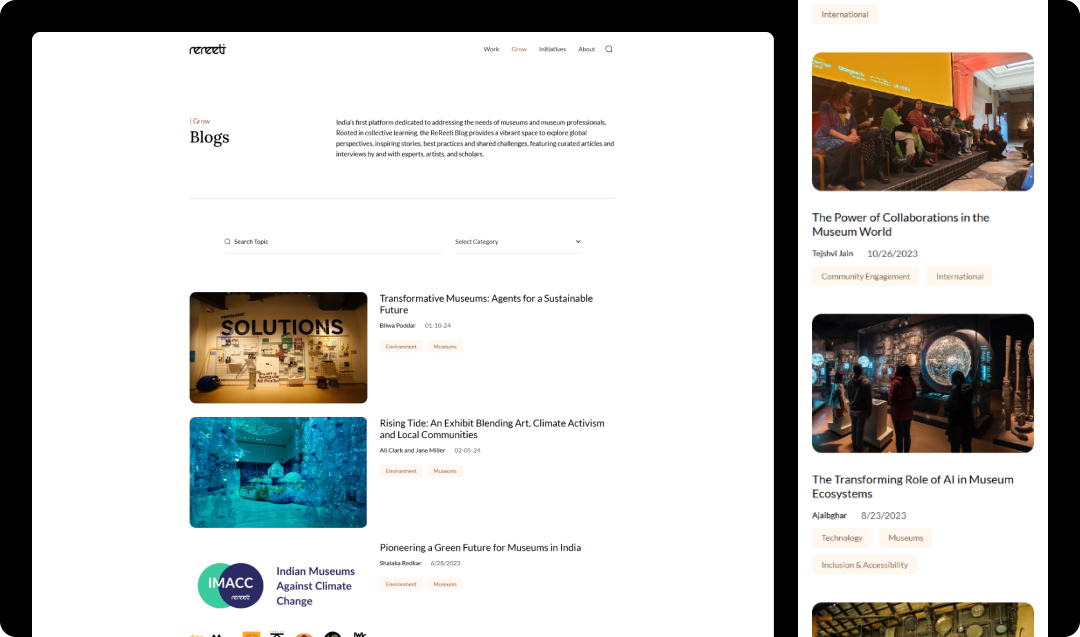This screenshot has width=1080, height=637.
Task: Click the date 6/28/2023
Action: (x=445, y=563)
